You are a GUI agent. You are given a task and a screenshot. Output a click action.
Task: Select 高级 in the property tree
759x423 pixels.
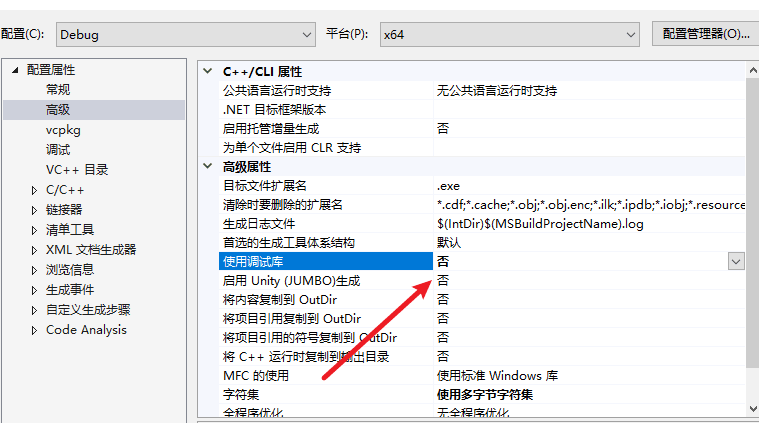click(x=58, y=110)
